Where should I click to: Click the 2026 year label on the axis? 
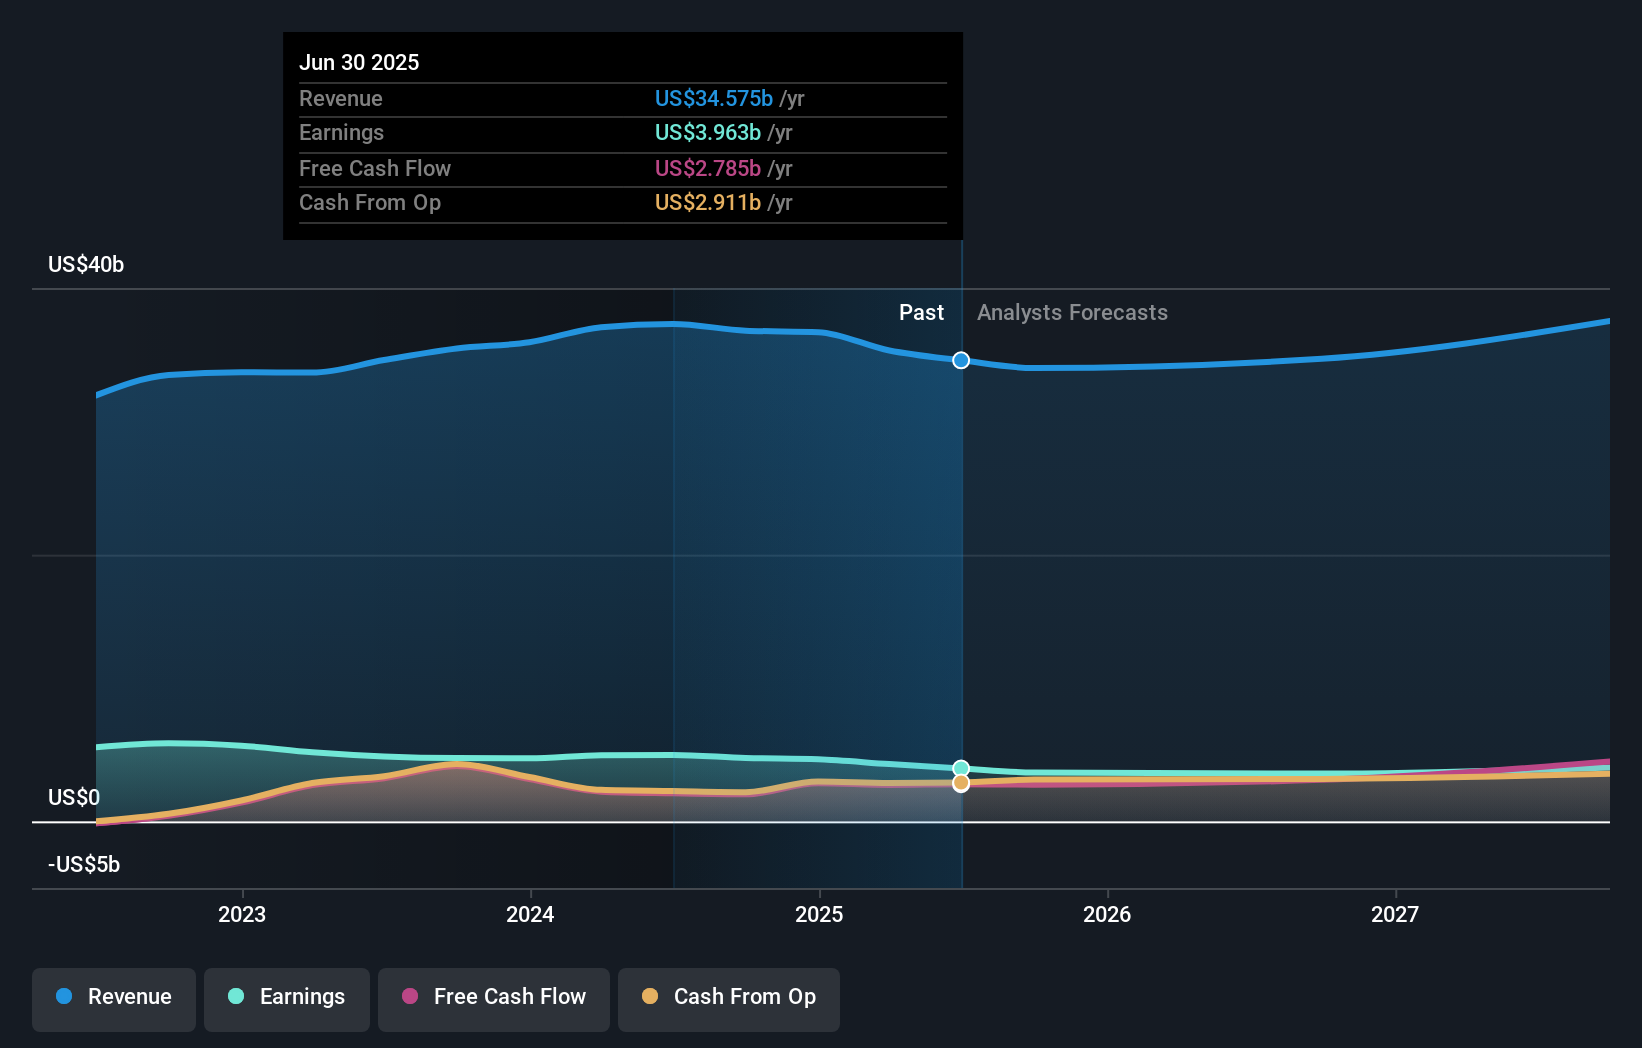pyautogui.click(x=1107, y=914)
